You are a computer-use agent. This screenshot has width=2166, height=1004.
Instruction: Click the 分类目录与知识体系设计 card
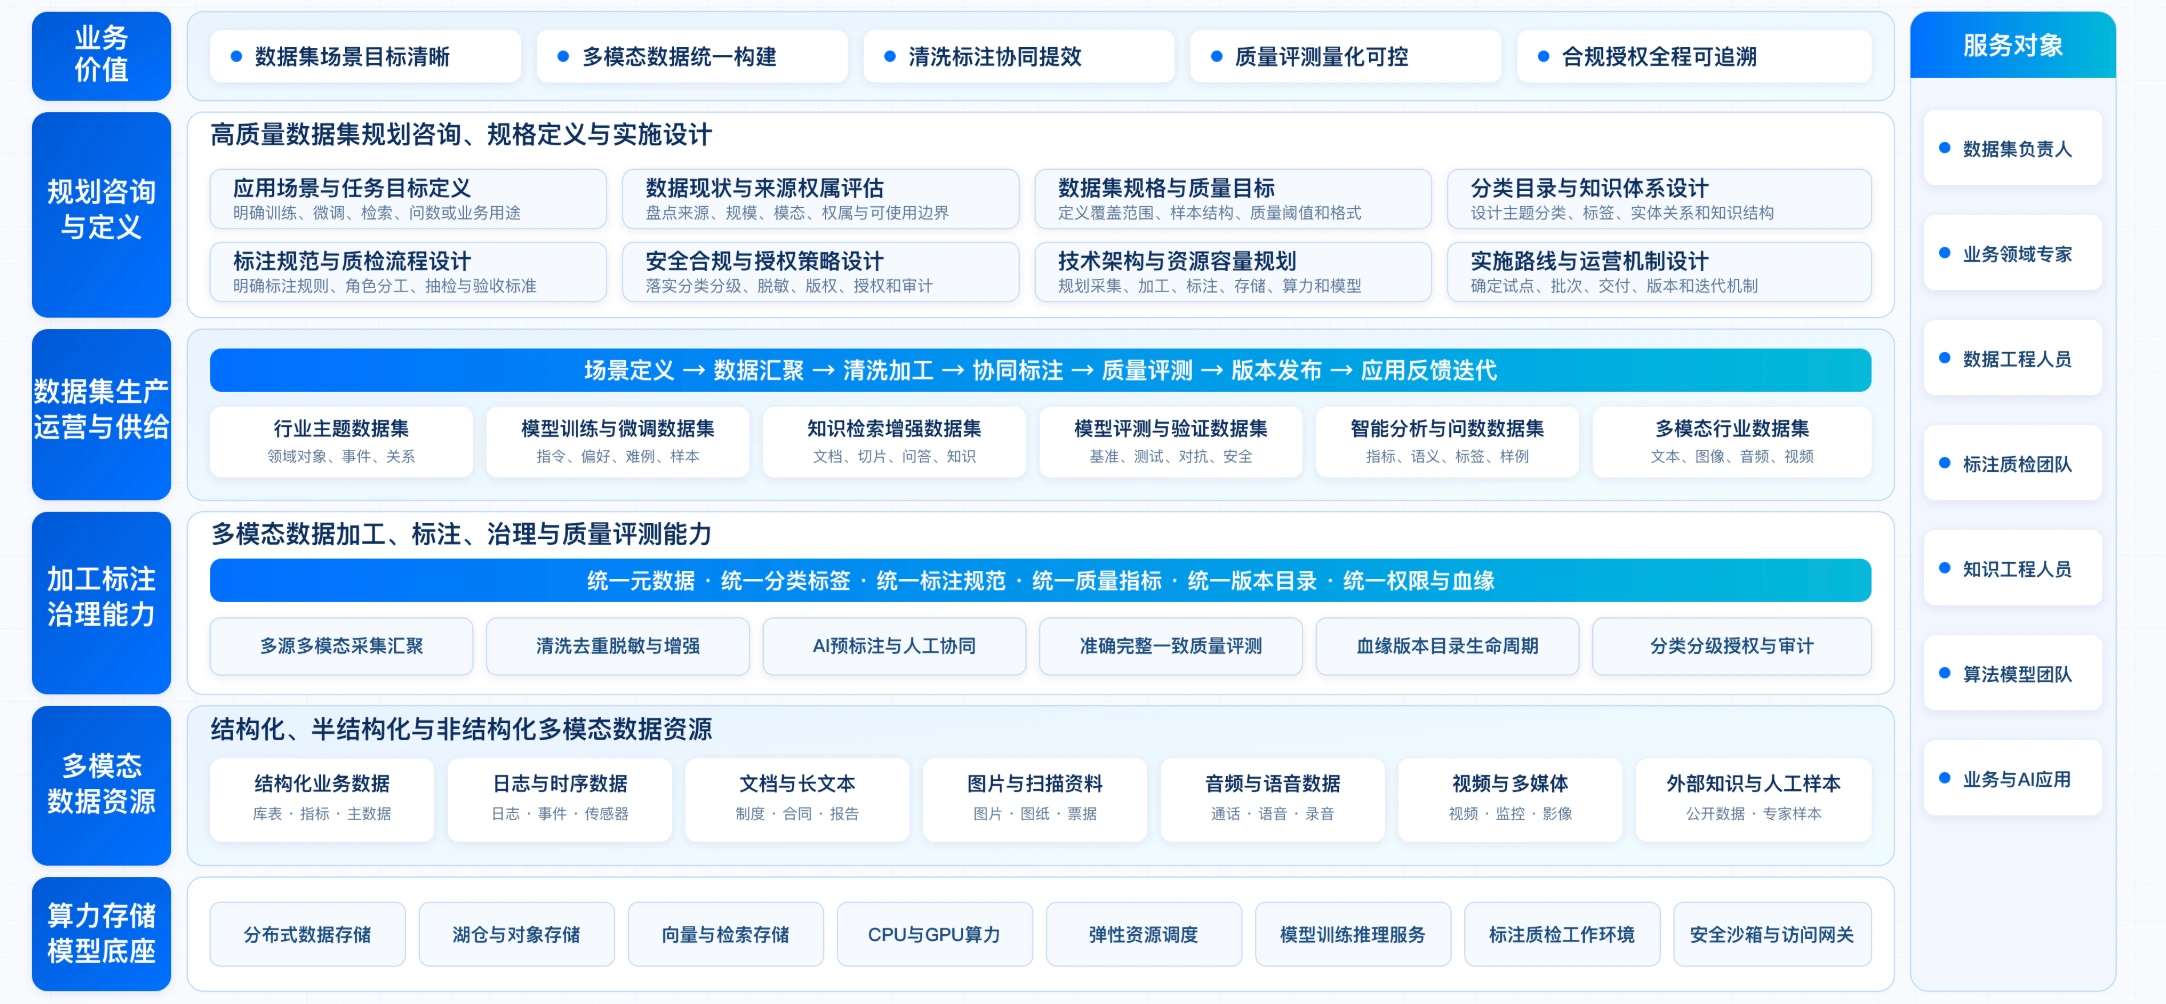pyautogui.click(x=1659, y=199)
